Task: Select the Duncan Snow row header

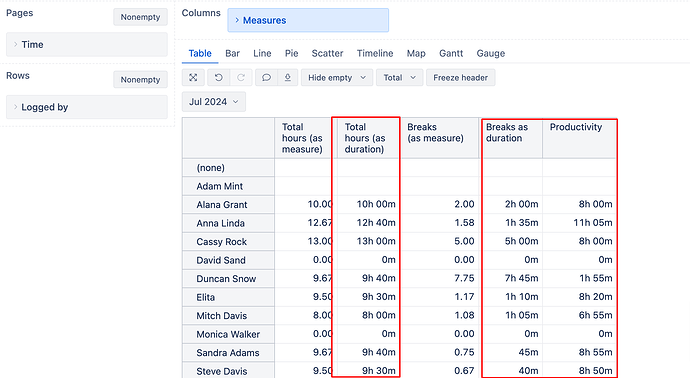Action: click(x=228, y=279)
